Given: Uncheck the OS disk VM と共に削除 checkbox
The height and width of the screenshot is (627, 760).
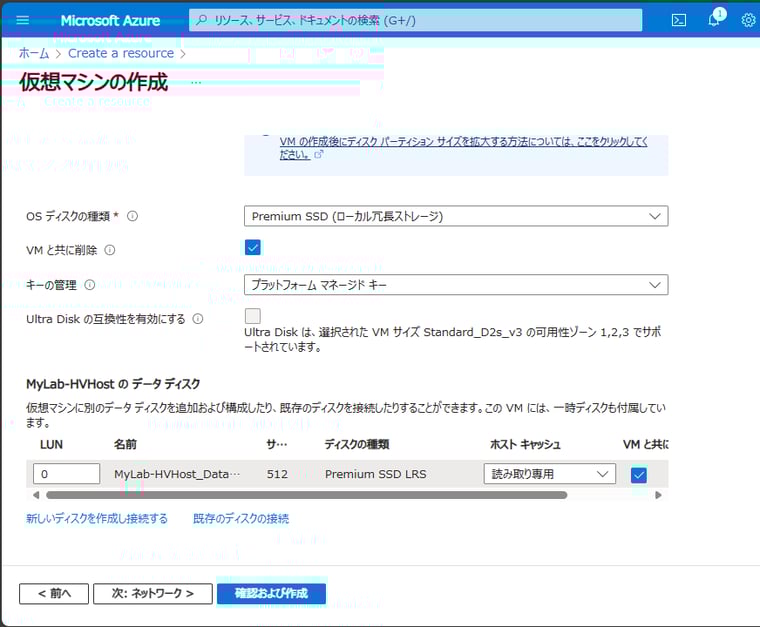Looking at the screenshot, I should point(253,247).
